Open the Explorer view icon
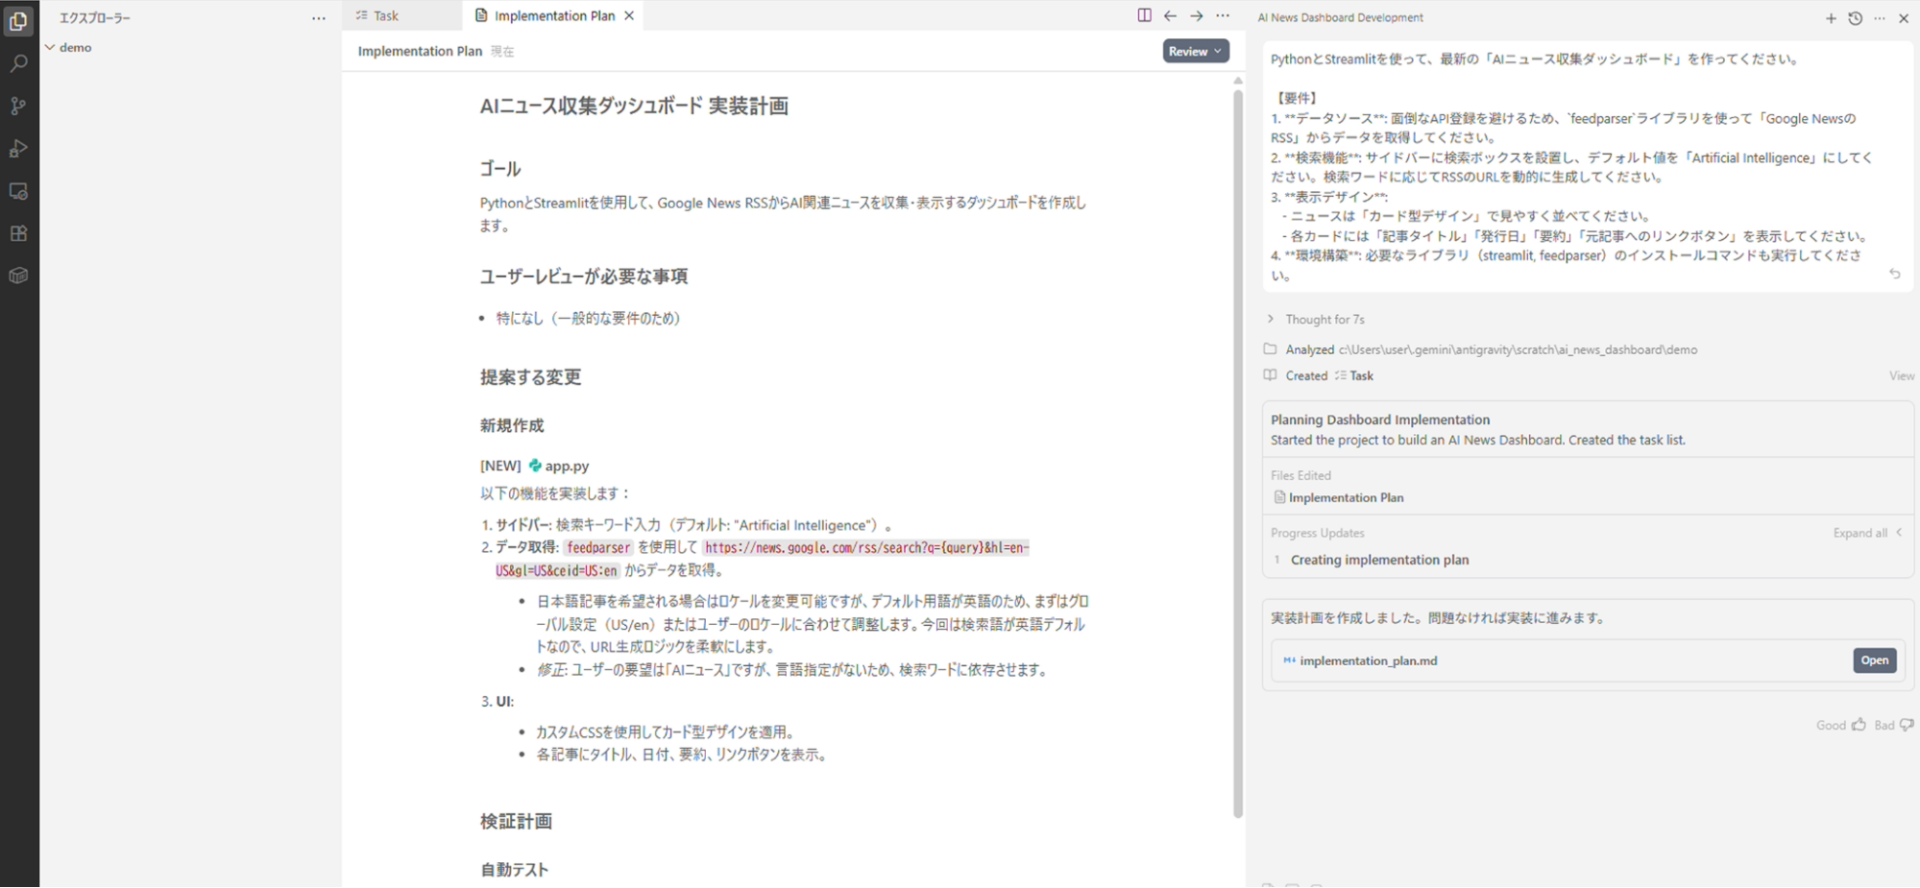Viewport: 1920px width, 888px height. (18, 21)
